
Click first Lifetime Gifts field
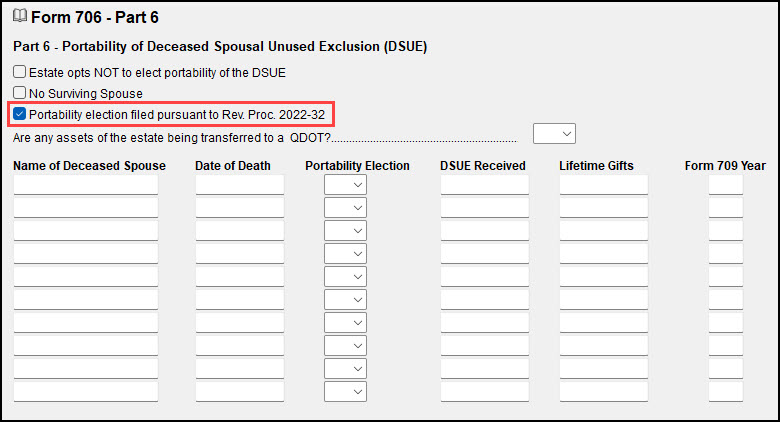pos(604,185)
